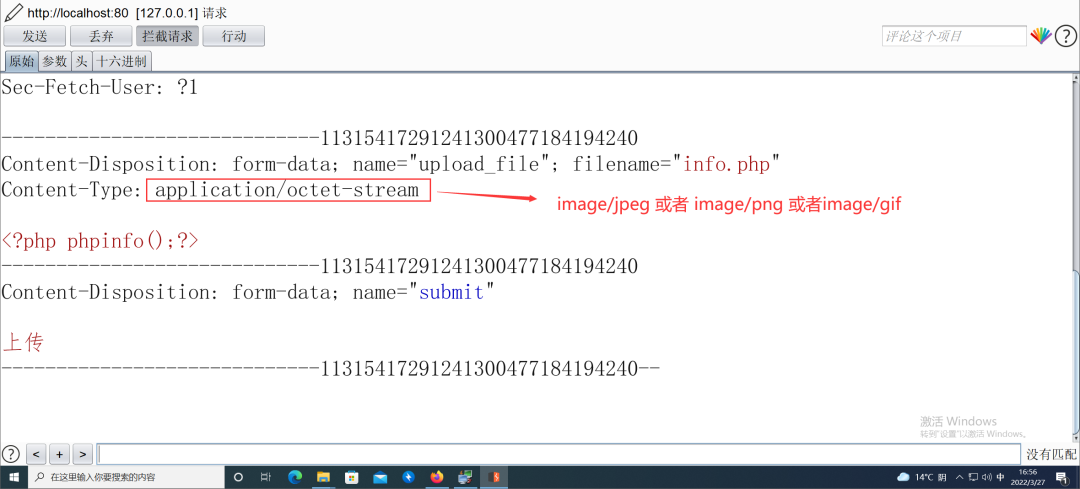This screenshot has width=1080, height=489.
Task: Open the multicolor highlight picker
Action: (x=1041, y=36)
